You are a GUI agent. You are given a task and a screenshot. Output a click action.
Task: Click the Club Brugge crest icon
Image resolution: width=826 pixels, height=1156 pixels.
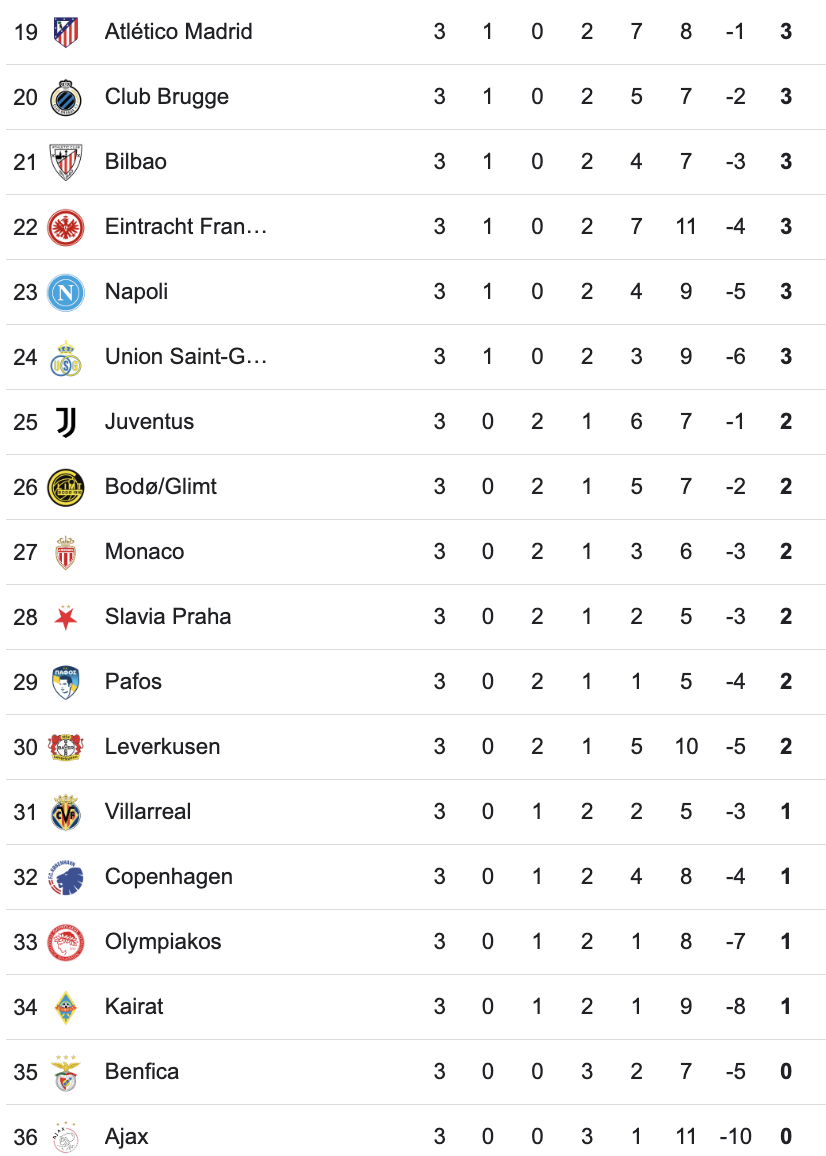click(65, 97)
